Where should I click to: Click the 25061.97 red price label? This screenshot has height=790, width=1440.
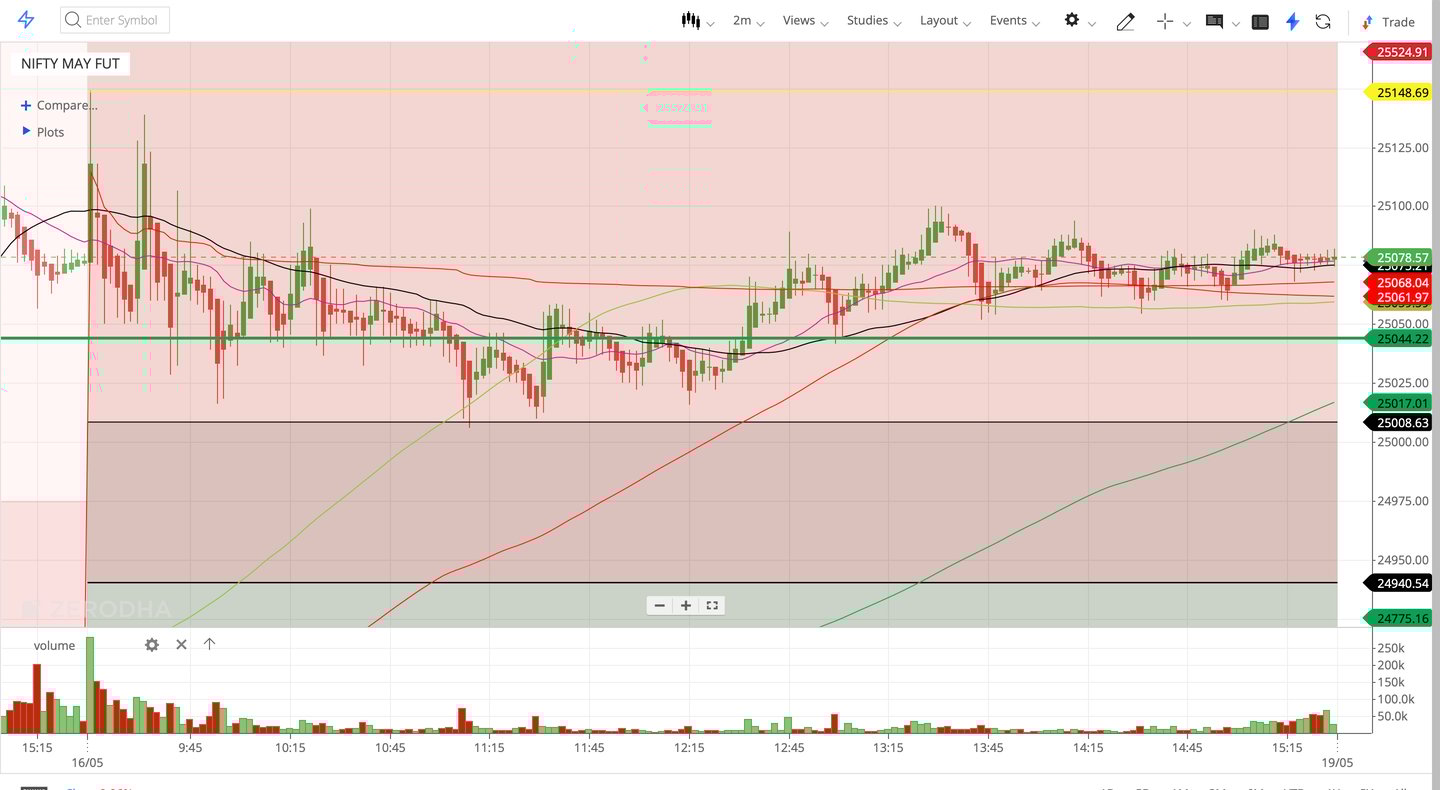1400,297
